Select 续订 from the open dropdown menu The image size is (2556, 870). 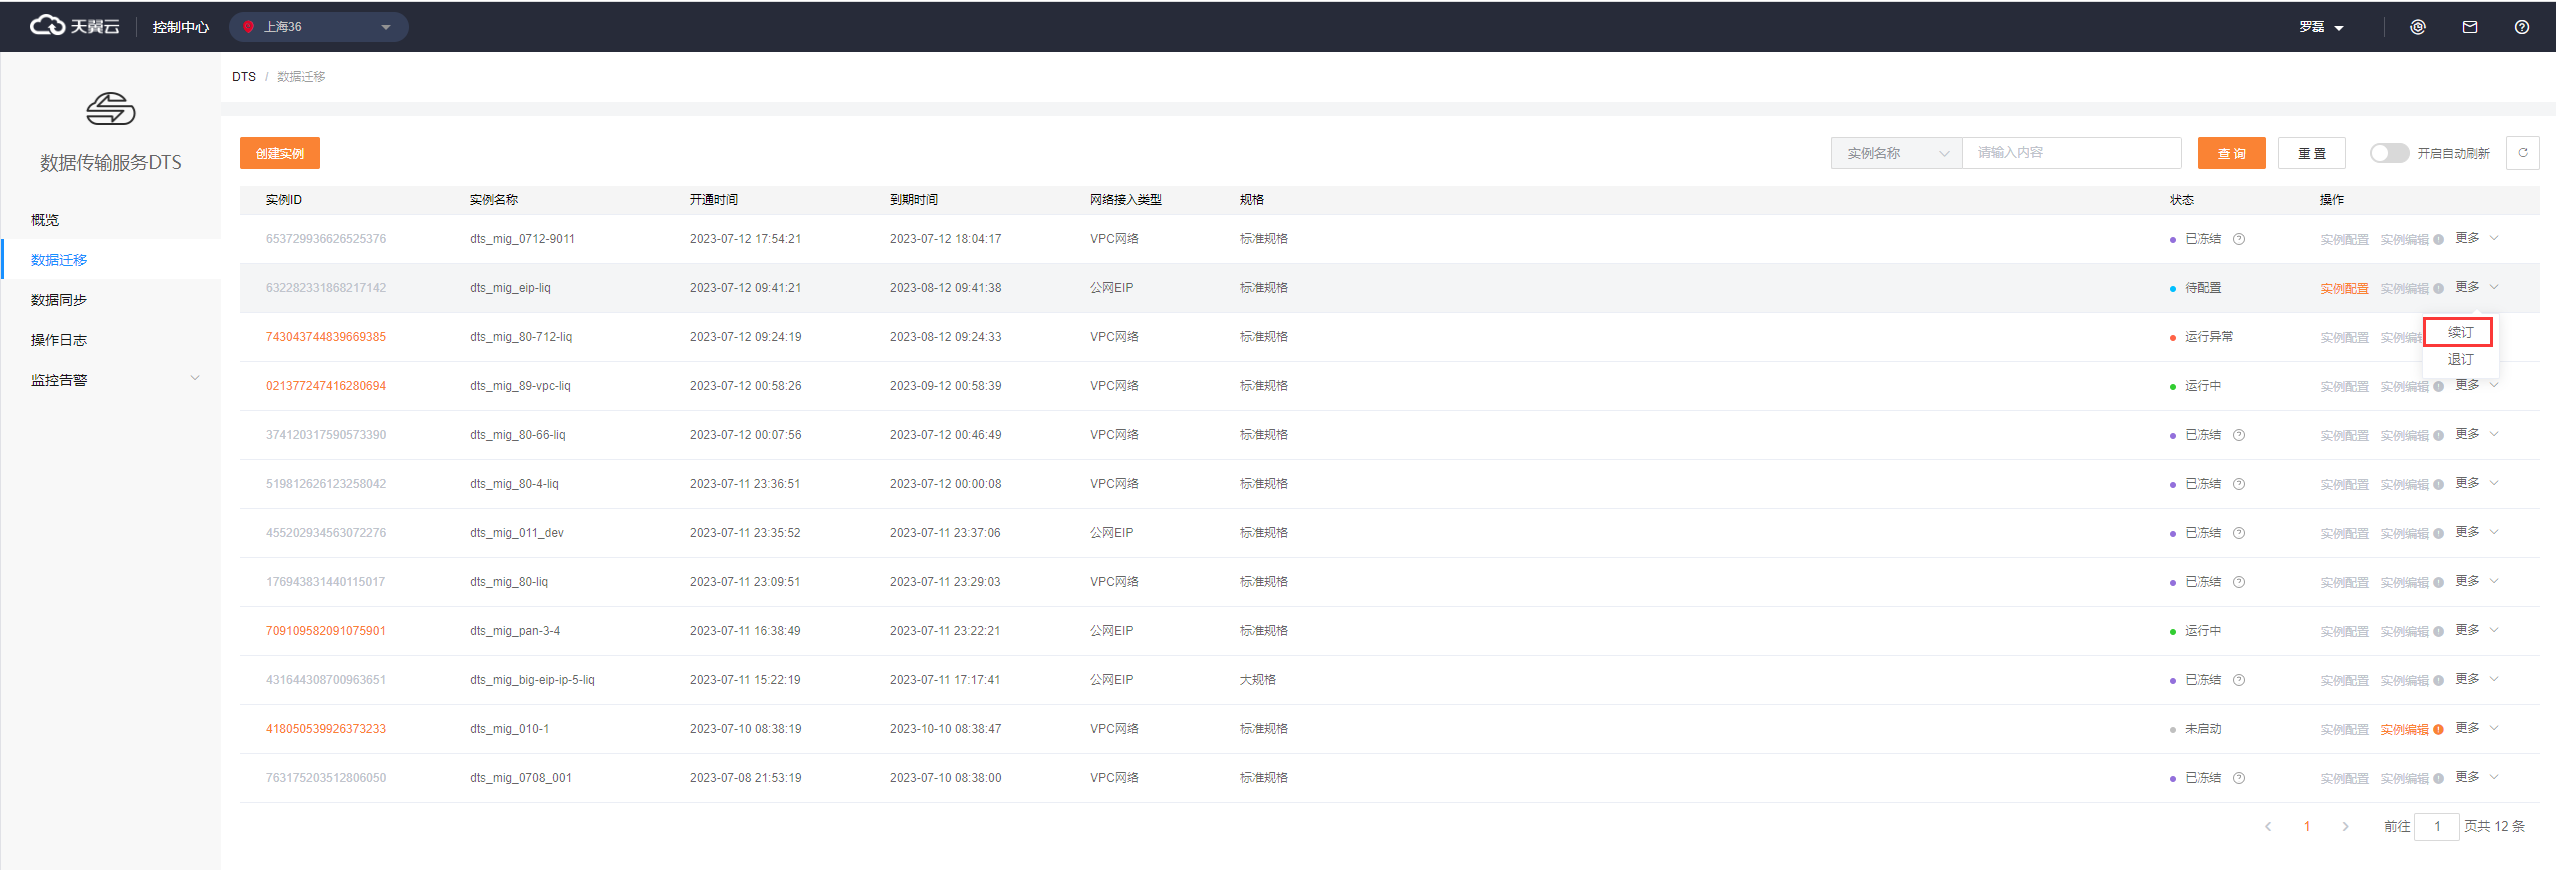pyautogui.click(x=2459, y=332)
